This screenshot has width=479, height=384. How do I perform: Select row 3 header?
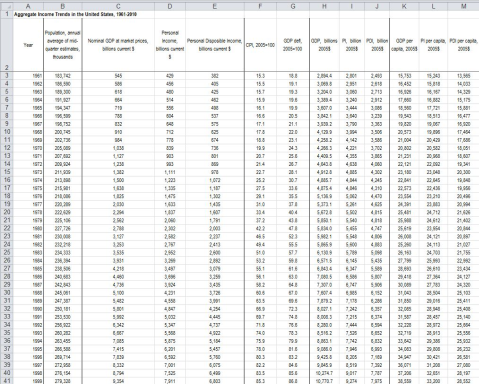point(6,76)
